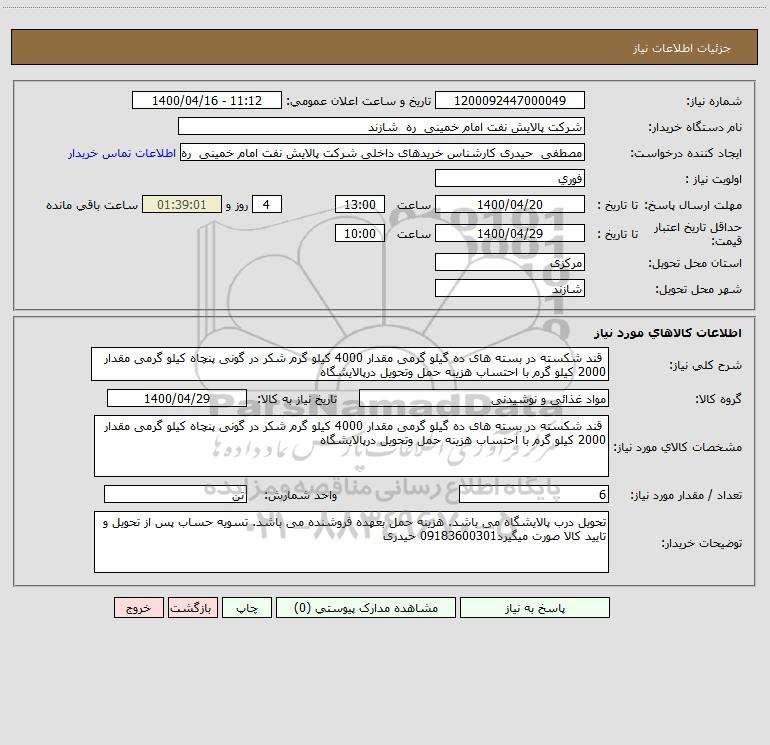Click the جزئیات اطلاعات نیاز header title
Screen dimensions: 770x745
pyautogui.click(x=681, y=48)
